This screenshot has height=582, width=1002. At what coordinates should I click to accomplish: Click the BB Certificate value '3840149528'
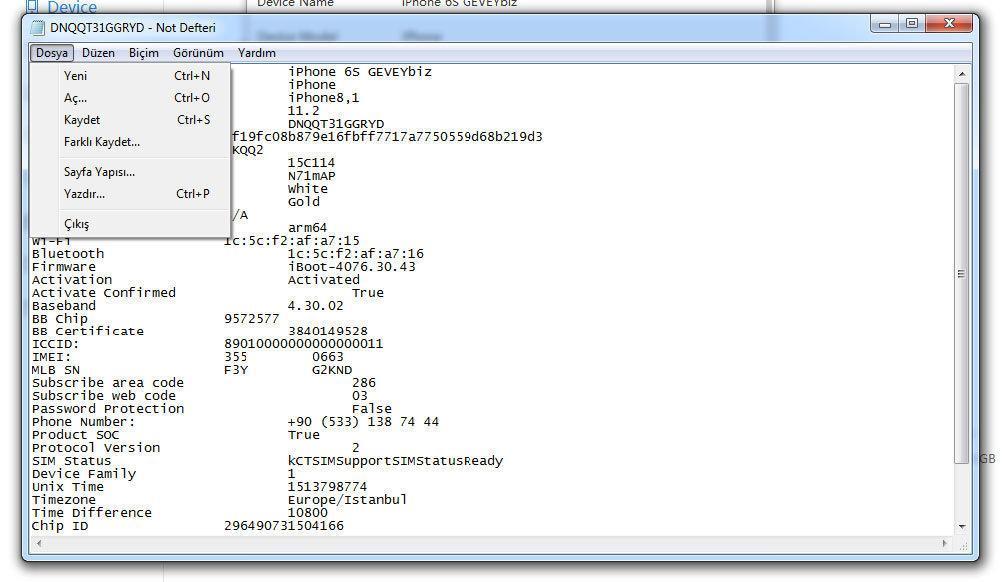coord(328,331)
